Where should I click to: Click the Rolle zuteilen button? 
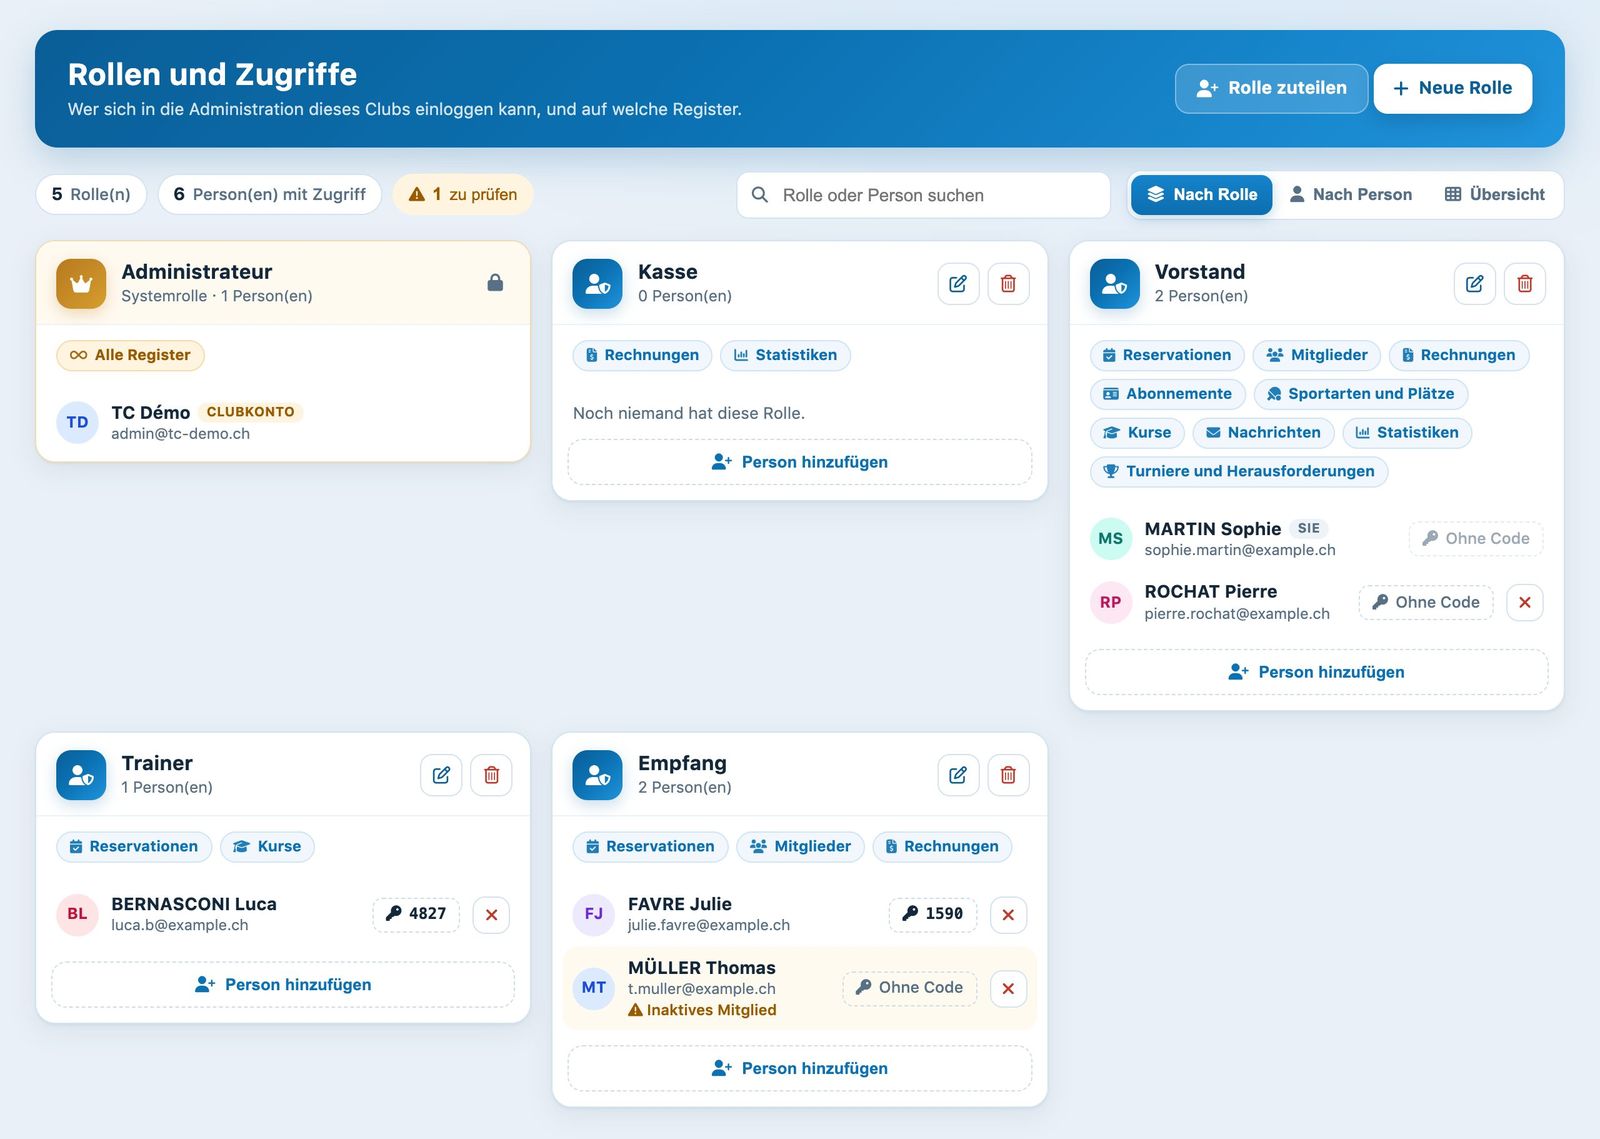coord(1271,88)
